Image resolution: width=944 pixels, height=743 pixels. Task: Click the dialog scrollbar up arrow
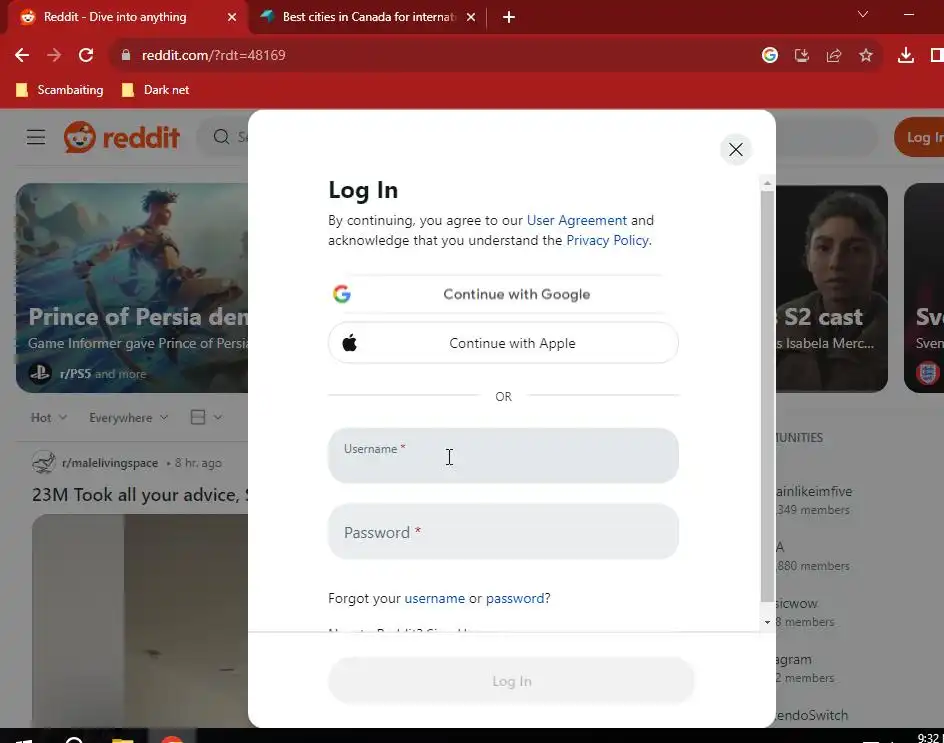click(x=767, y=182)
